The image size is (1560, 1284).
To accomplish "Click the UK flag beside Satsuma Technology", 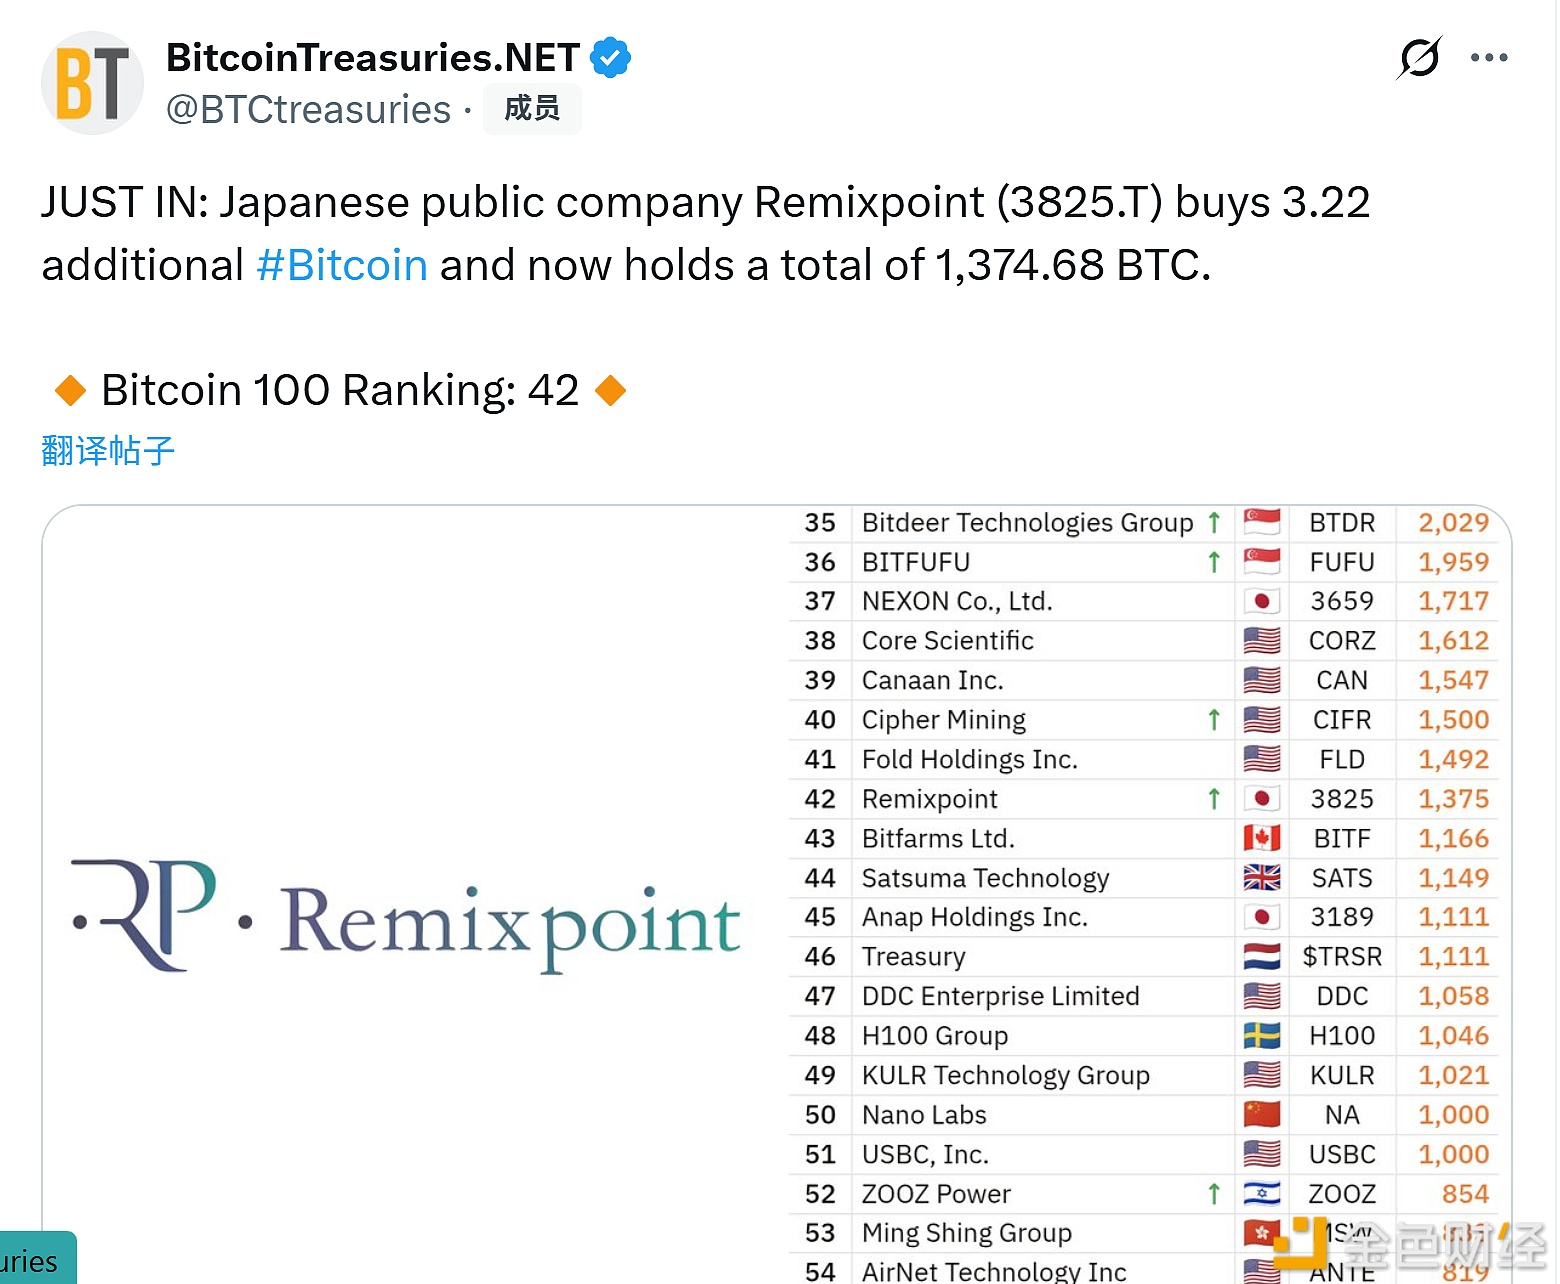I will [1262, 878].
